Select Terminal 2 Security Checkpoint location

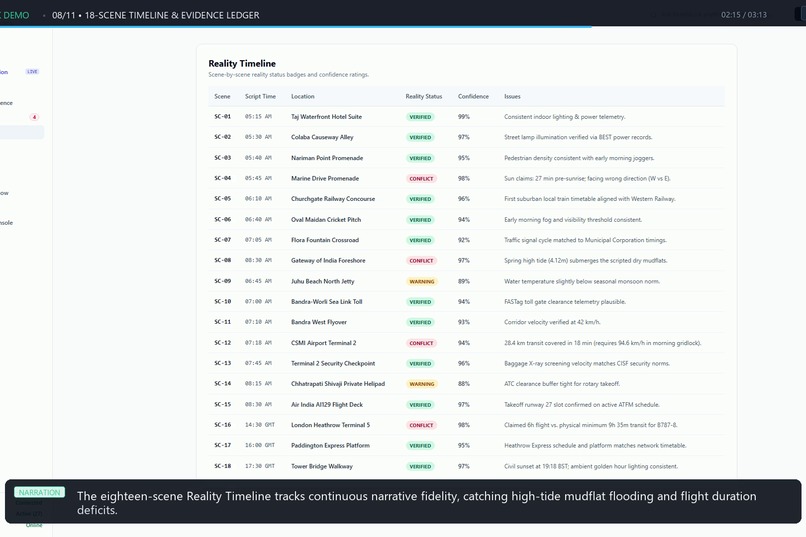pos(333,363)
